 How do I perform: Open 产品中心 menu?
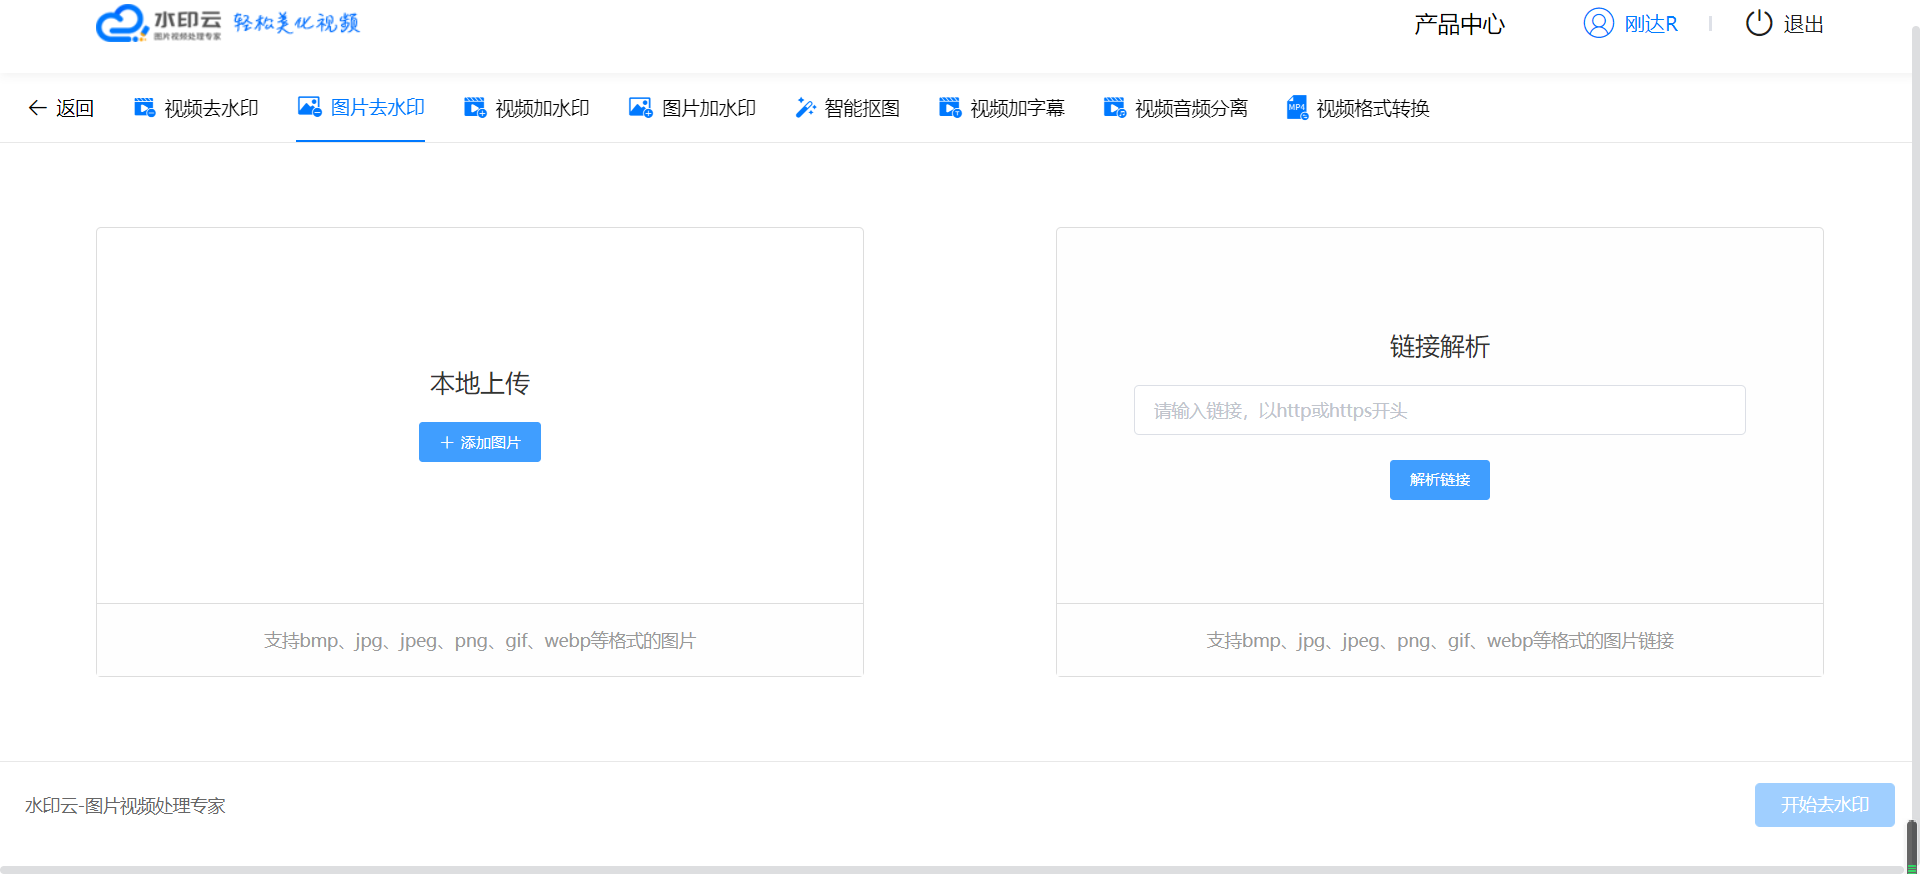point(1459,24)
